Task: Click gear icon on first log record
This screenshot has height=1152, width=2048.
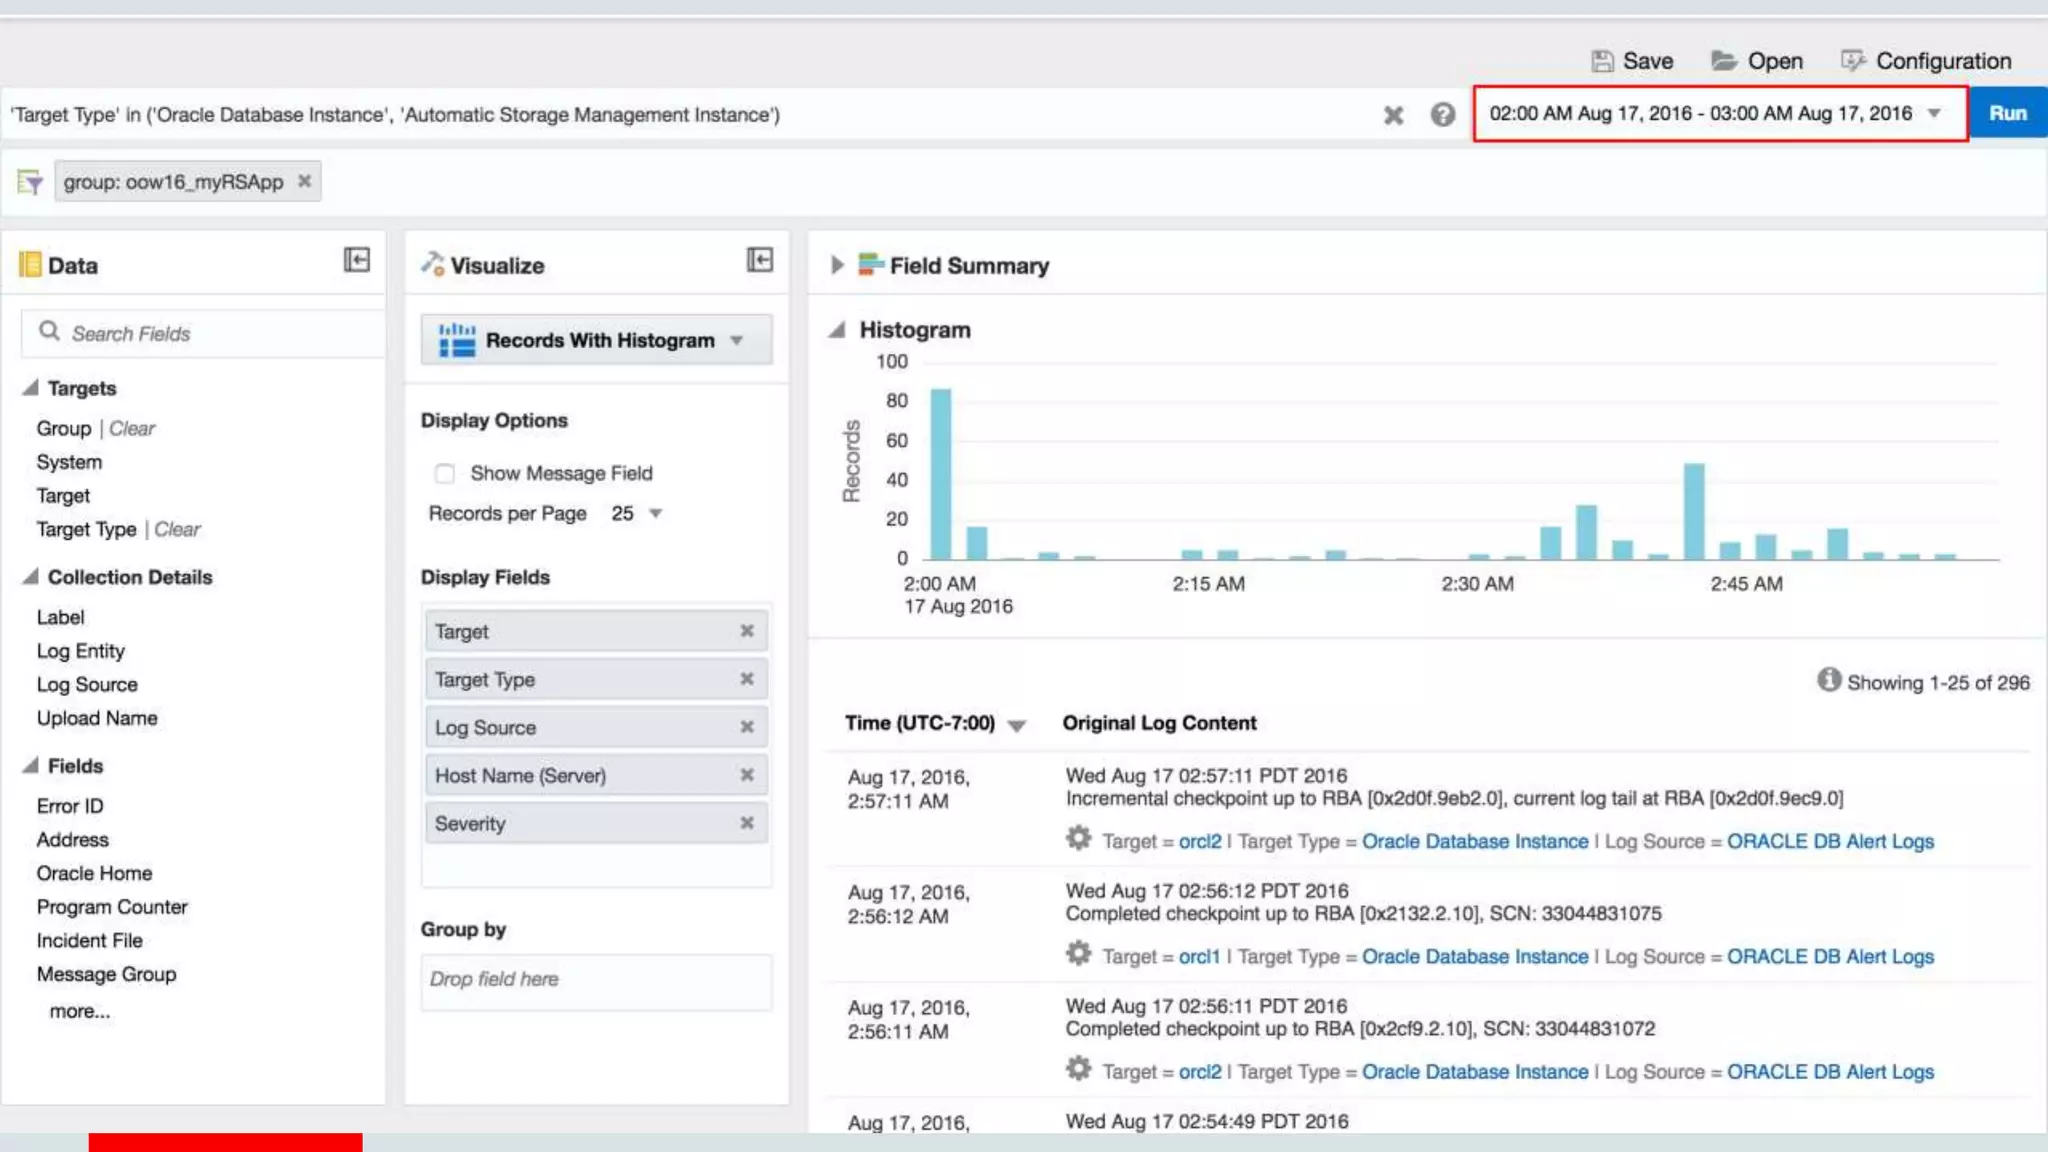Action: [1078, 838]
